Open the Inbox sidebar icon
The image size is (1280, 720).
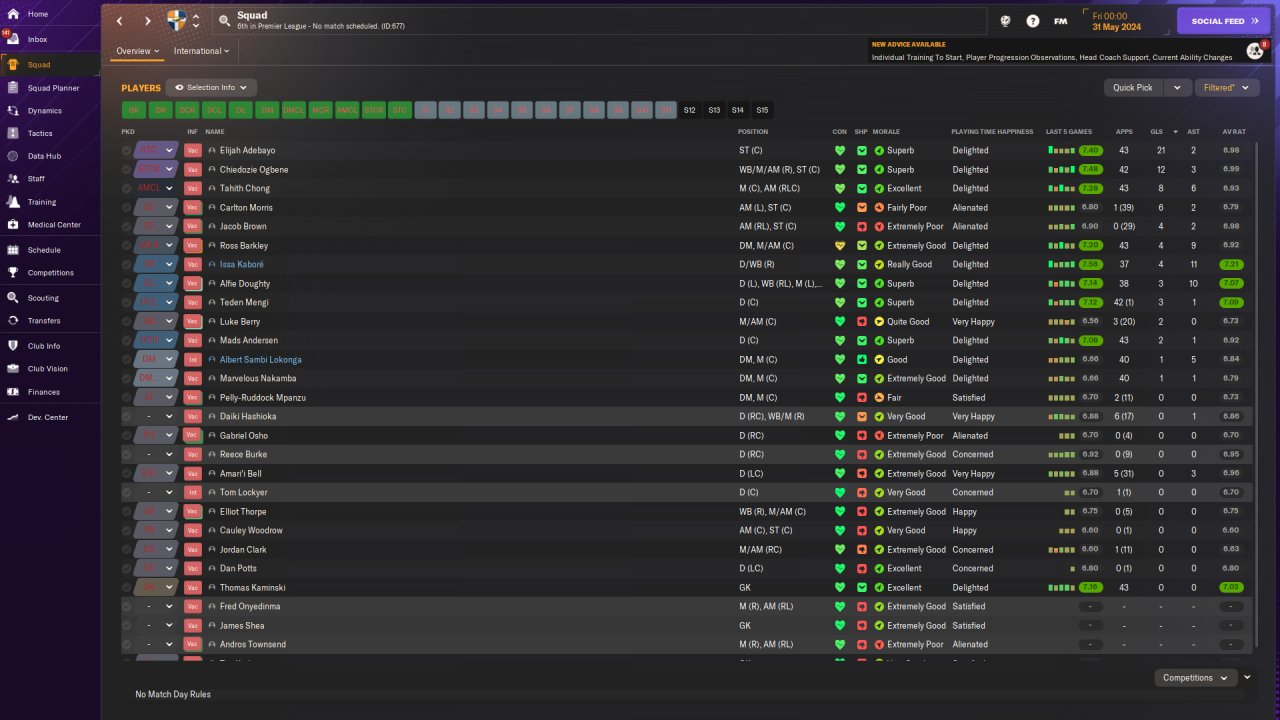pyautogui.click(x=12, y=39)
